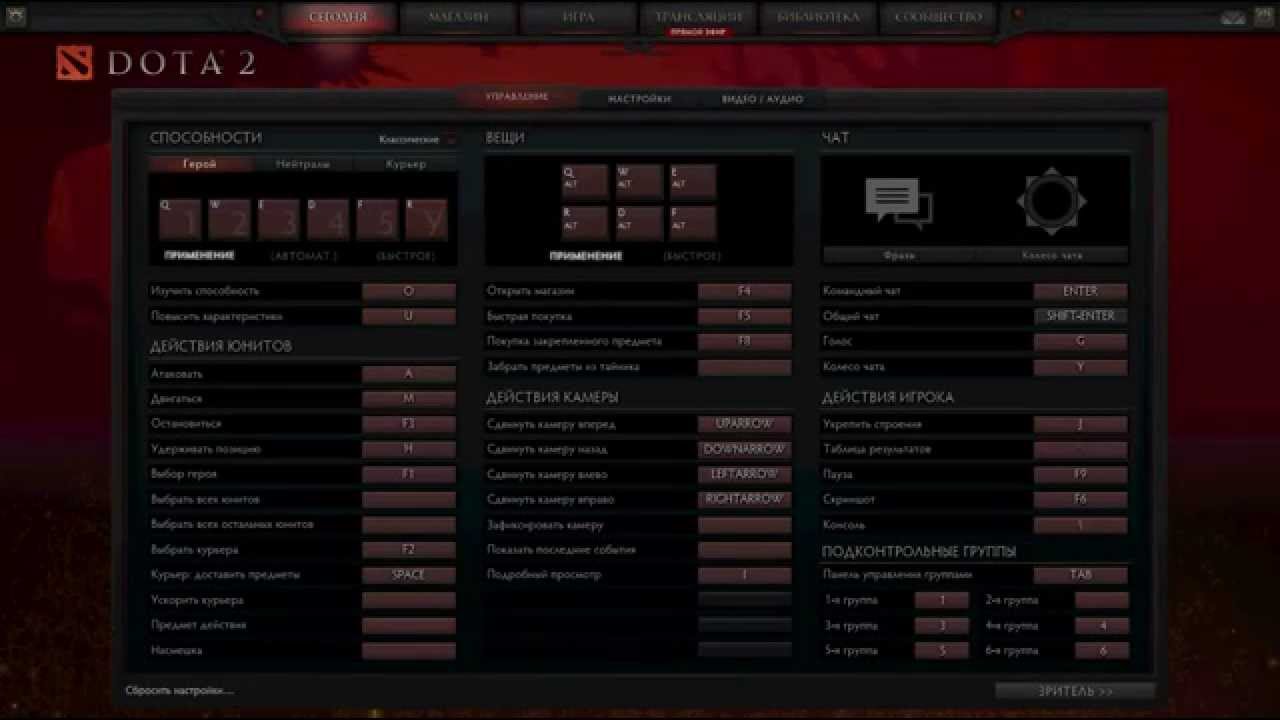Change Сдвинуть камеру вперед binding UPARROW

744,424
